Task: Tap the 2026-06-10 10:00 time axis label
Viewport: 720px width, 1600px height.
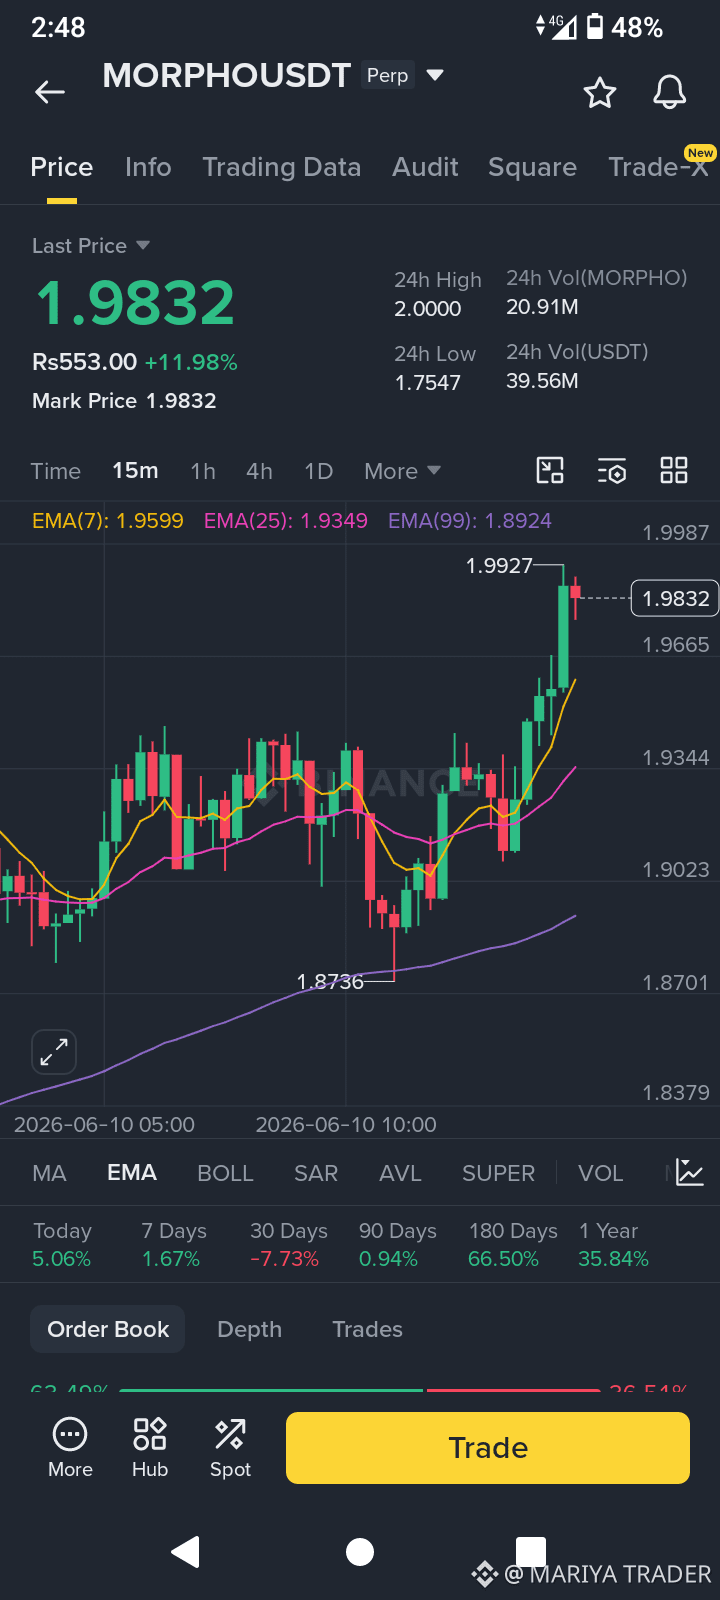Action: (x=346, y=1124)
